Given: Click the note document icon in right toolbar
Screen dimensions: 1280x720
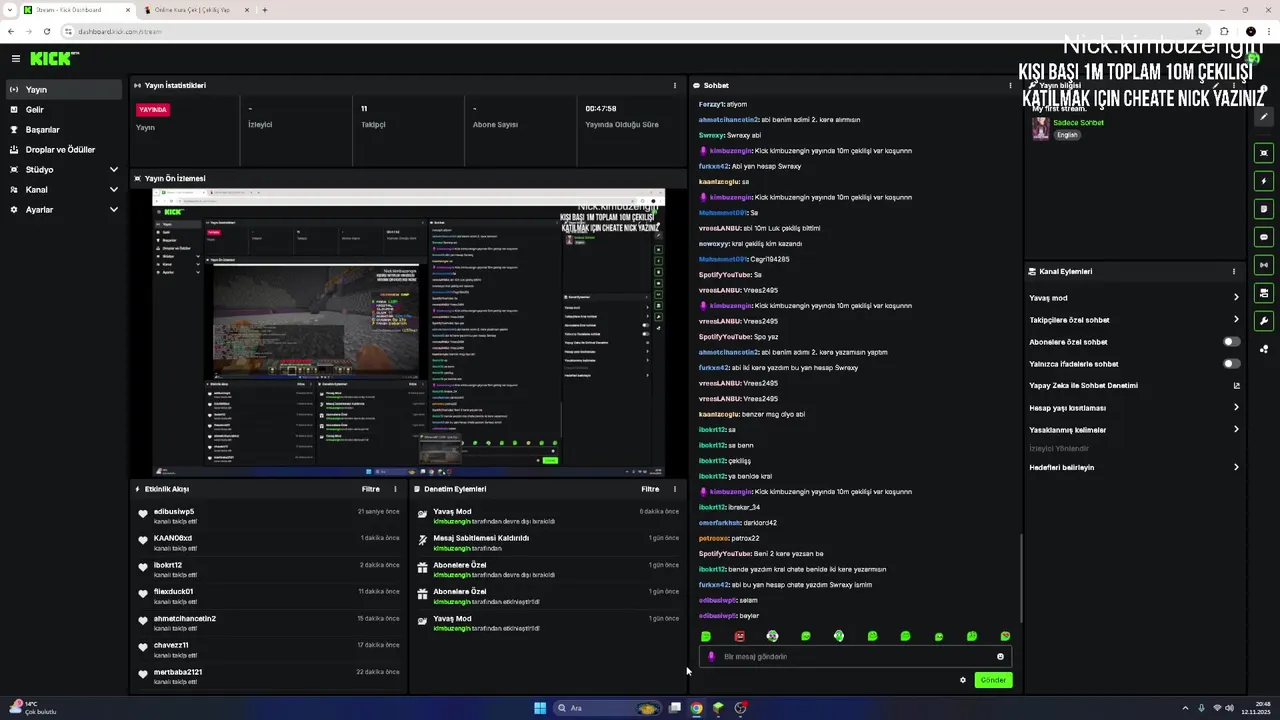Looking at the screenshot, I should [x=1264, y=209].
